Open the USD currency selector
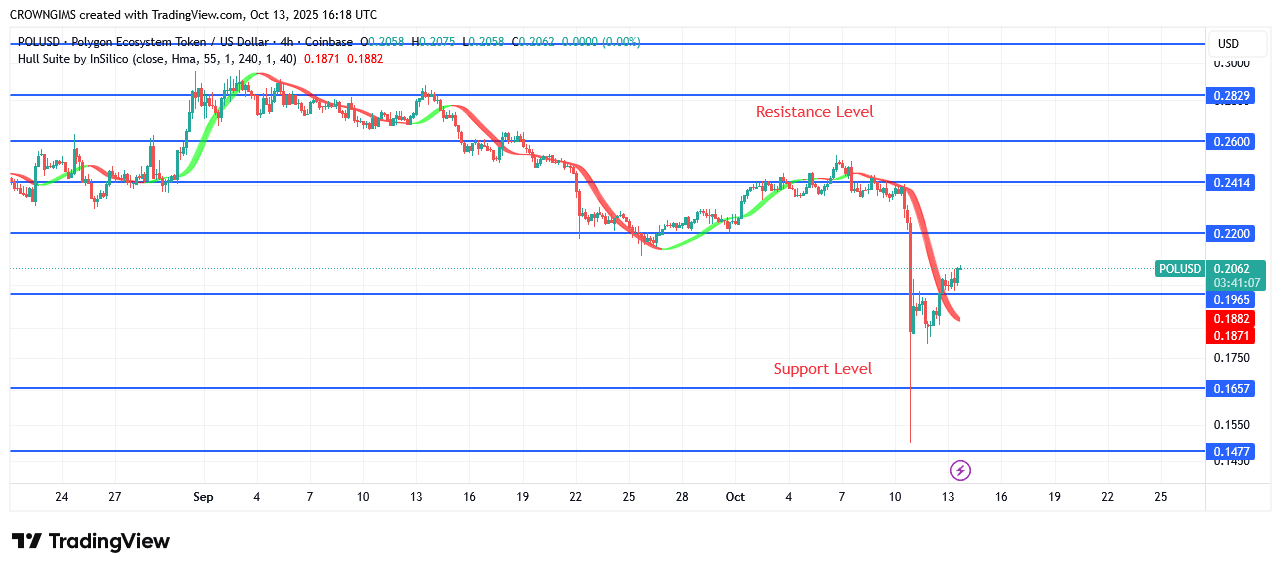The width and height of the screenshot is (1281, 571). point(1227,44)
